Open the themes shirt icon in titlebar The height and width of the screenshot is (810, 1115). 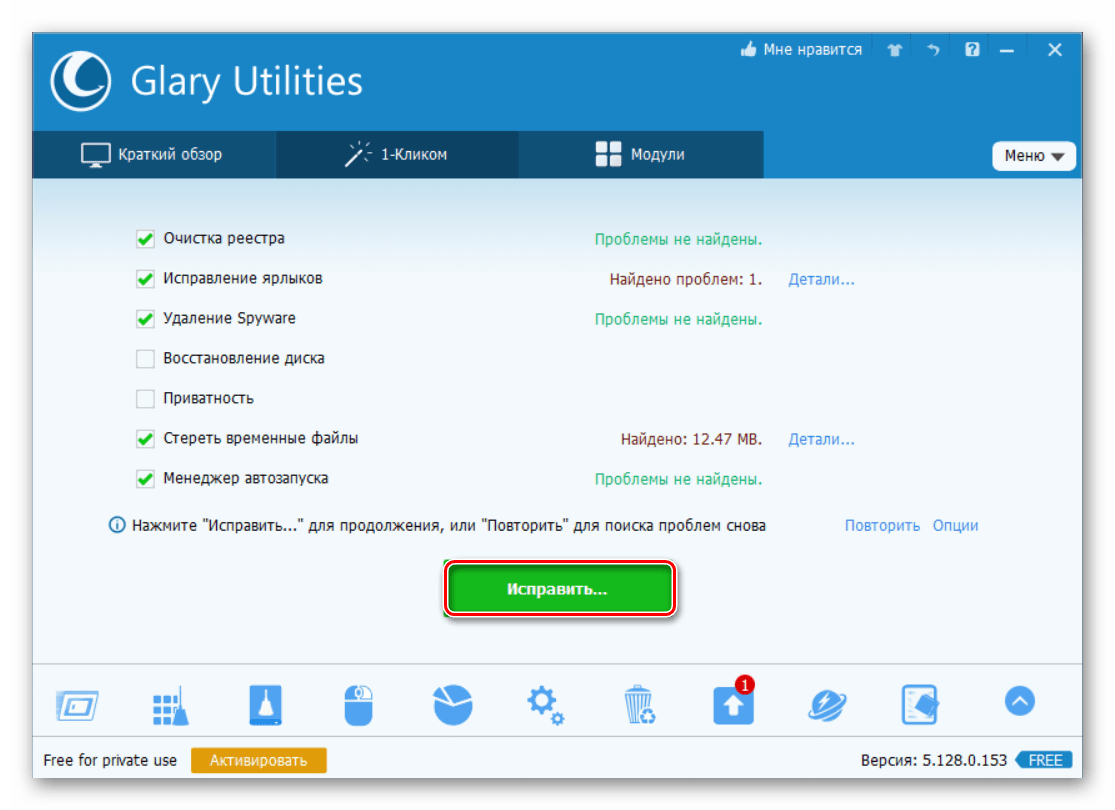[893, 48]
